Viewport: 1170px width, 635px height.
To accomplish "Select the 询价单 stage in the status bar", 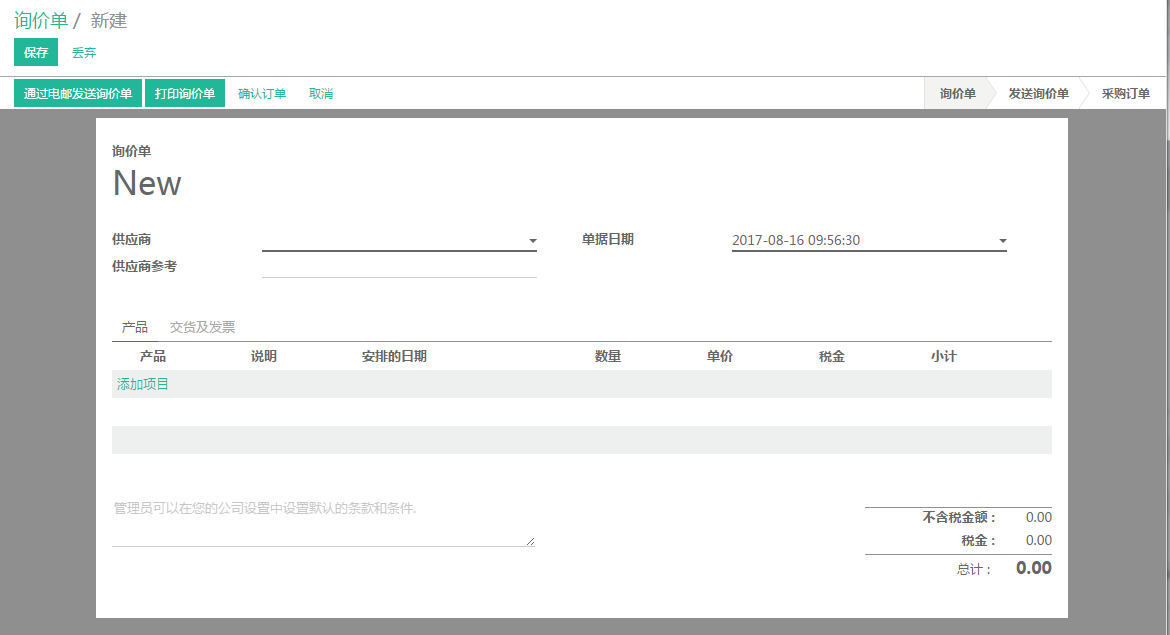I will point(957,94).
